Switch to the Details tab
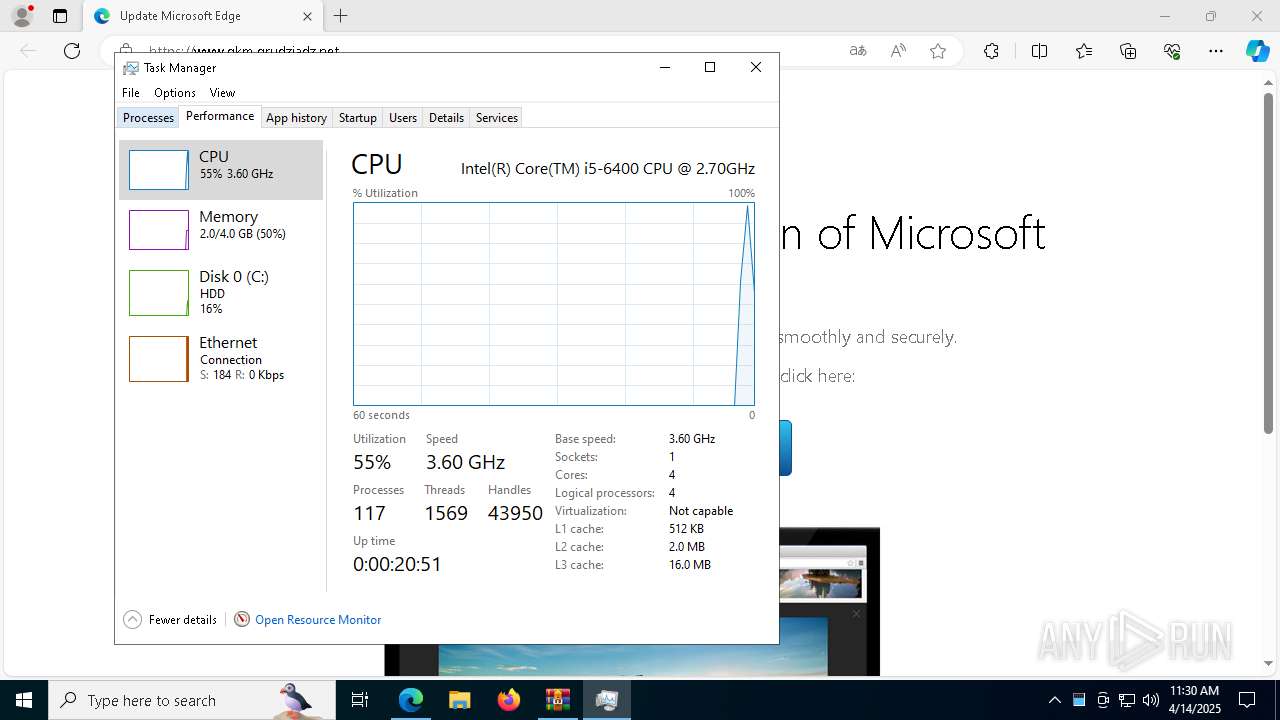 point(446,118)
